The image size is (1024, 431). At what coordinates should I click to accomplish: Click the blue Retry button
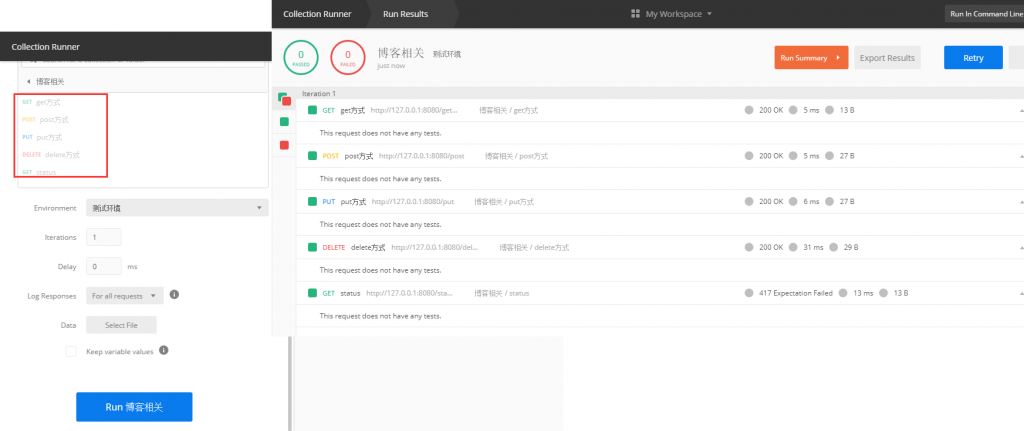point(973,57)
